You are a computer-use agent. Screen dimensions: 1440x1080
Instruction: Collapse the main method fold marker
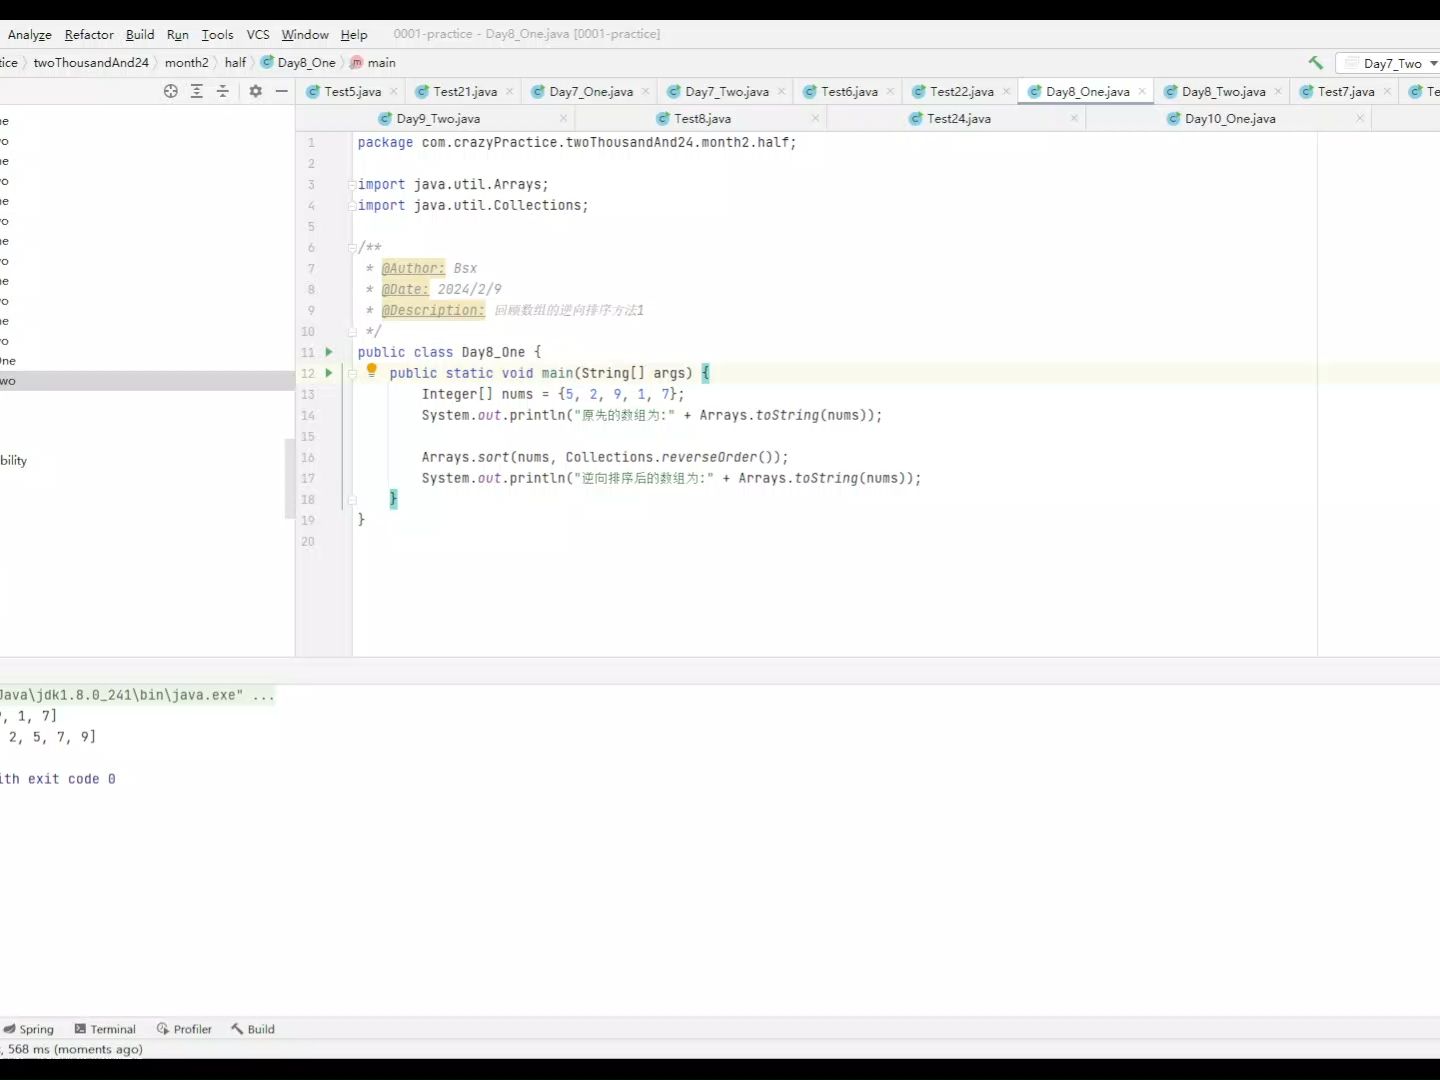tap(352, 373)
